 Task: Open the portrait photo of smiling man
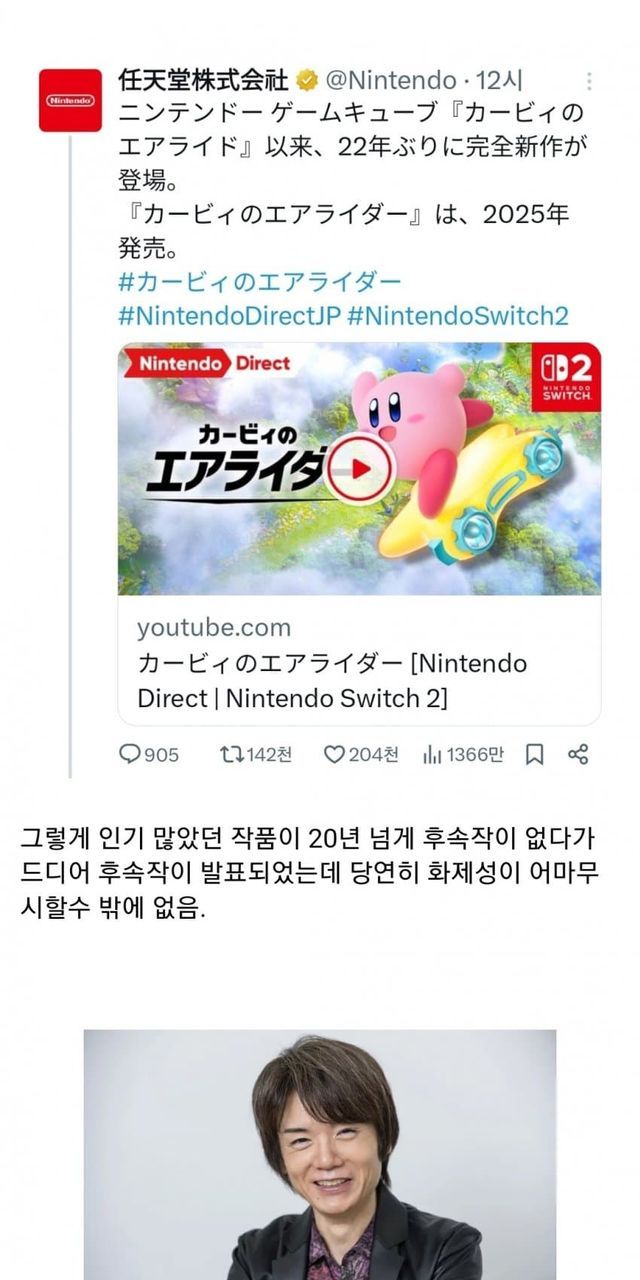click(x=320, y=1155)
